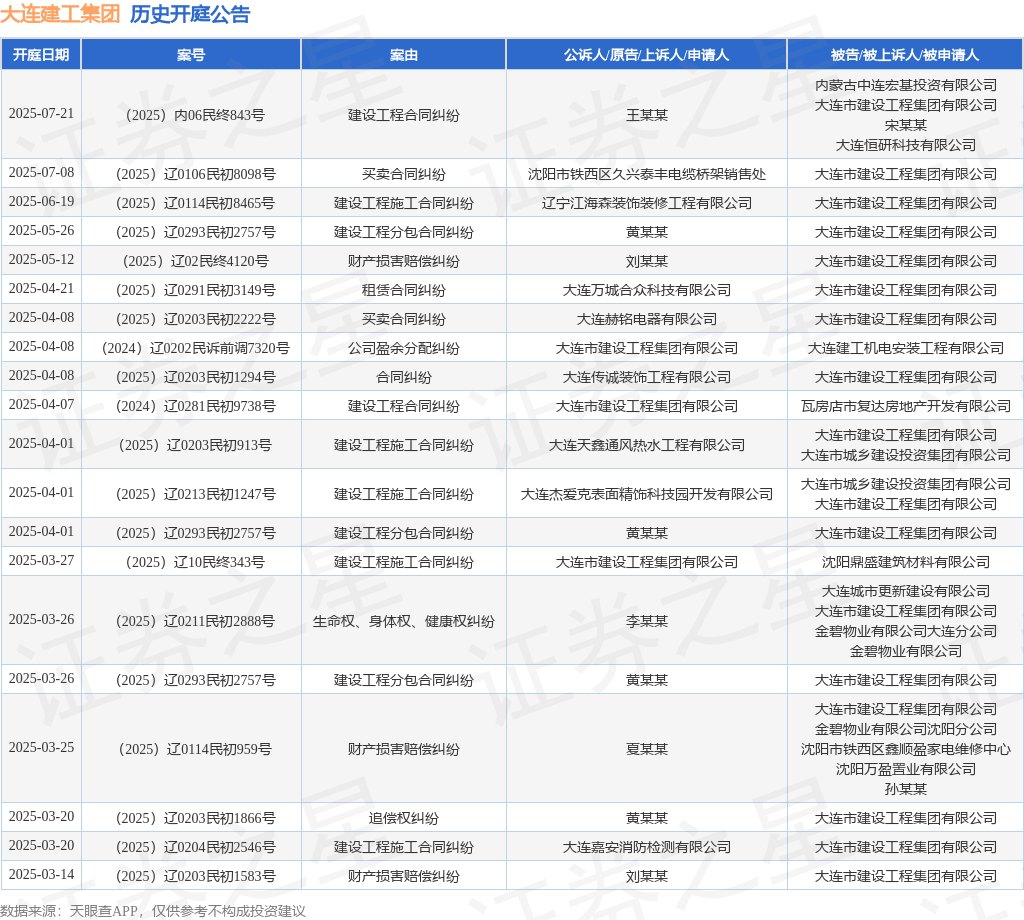Click the date 2025-03-25
This screenshot has height=920, width=1024.
coord(41,747)
